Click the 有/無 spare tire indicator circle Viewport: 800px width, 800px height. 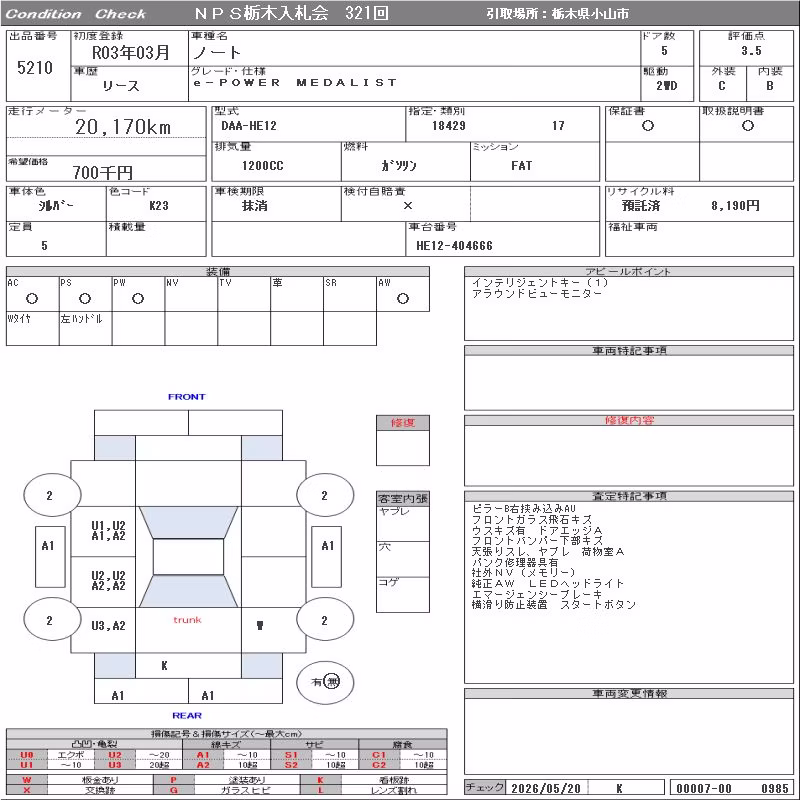[325, 682]
